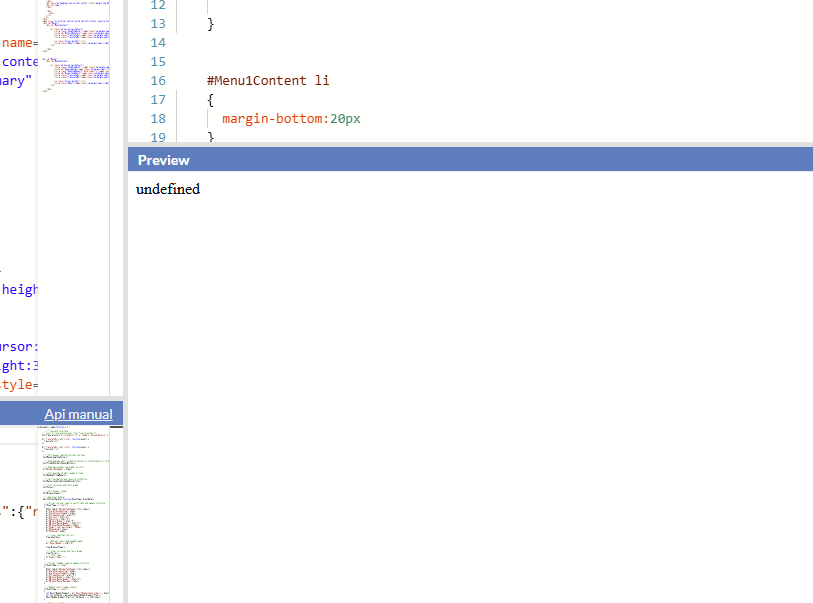
Task: Click line number 15 in gutter
Action: point(157,62)
